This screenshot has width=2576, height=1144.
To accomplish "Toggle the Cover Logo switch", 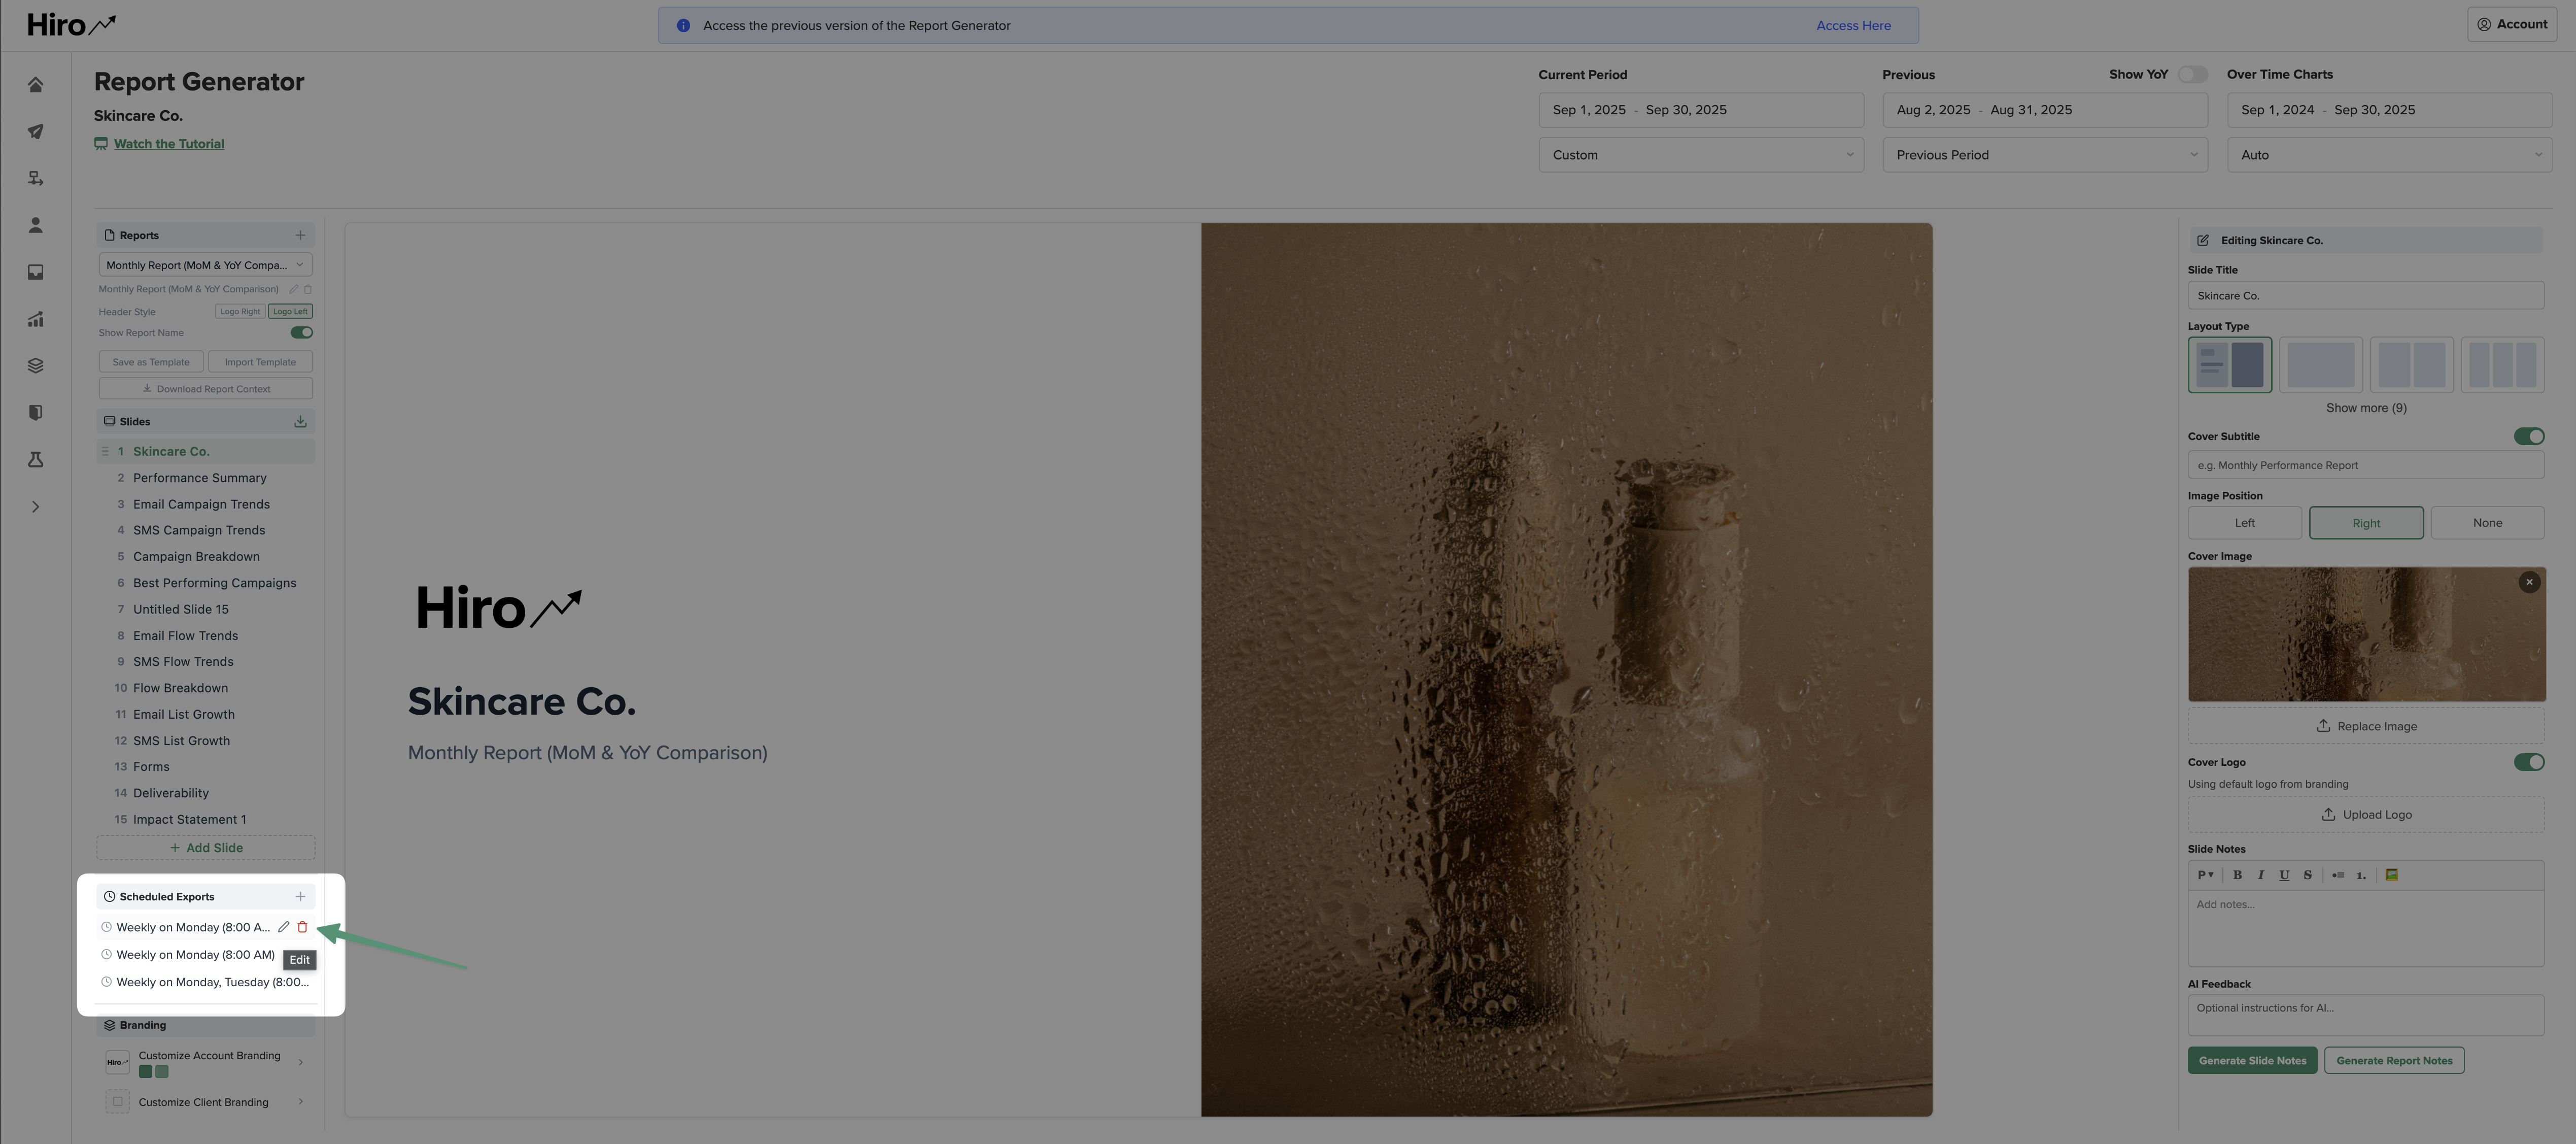I will [2529, 763].
